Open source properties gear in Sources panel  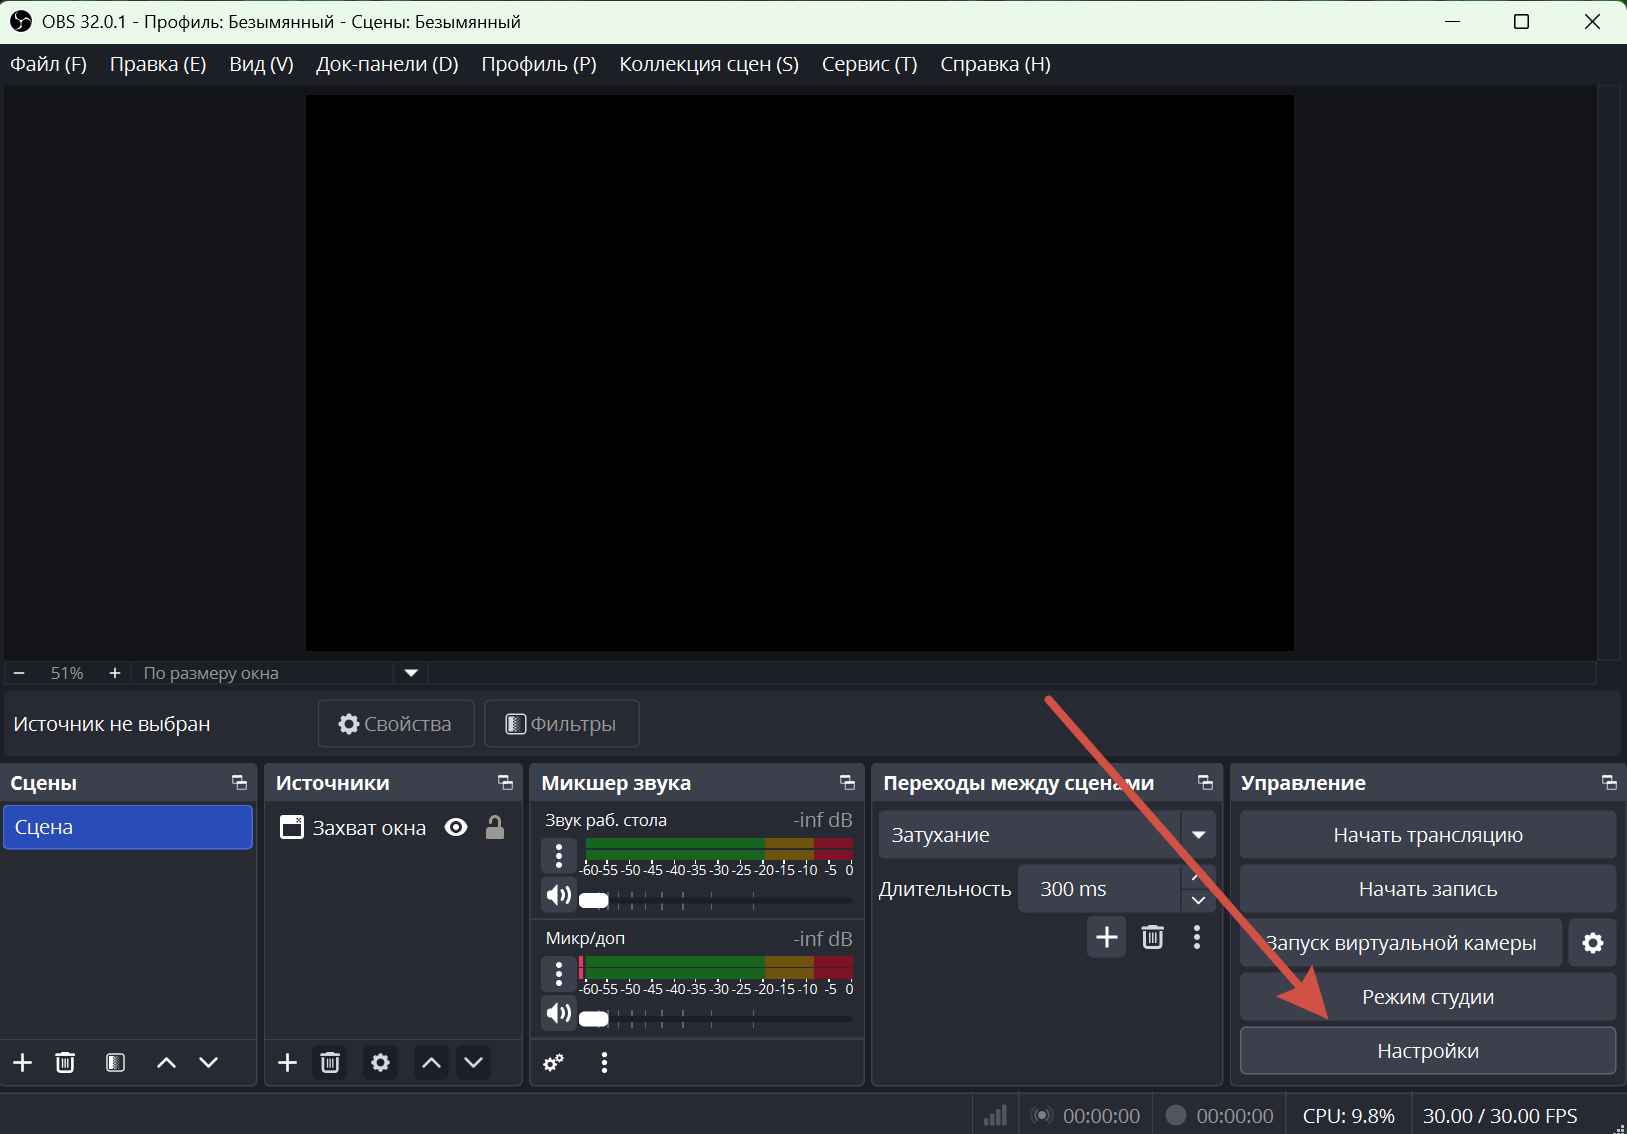(380, 1062)
